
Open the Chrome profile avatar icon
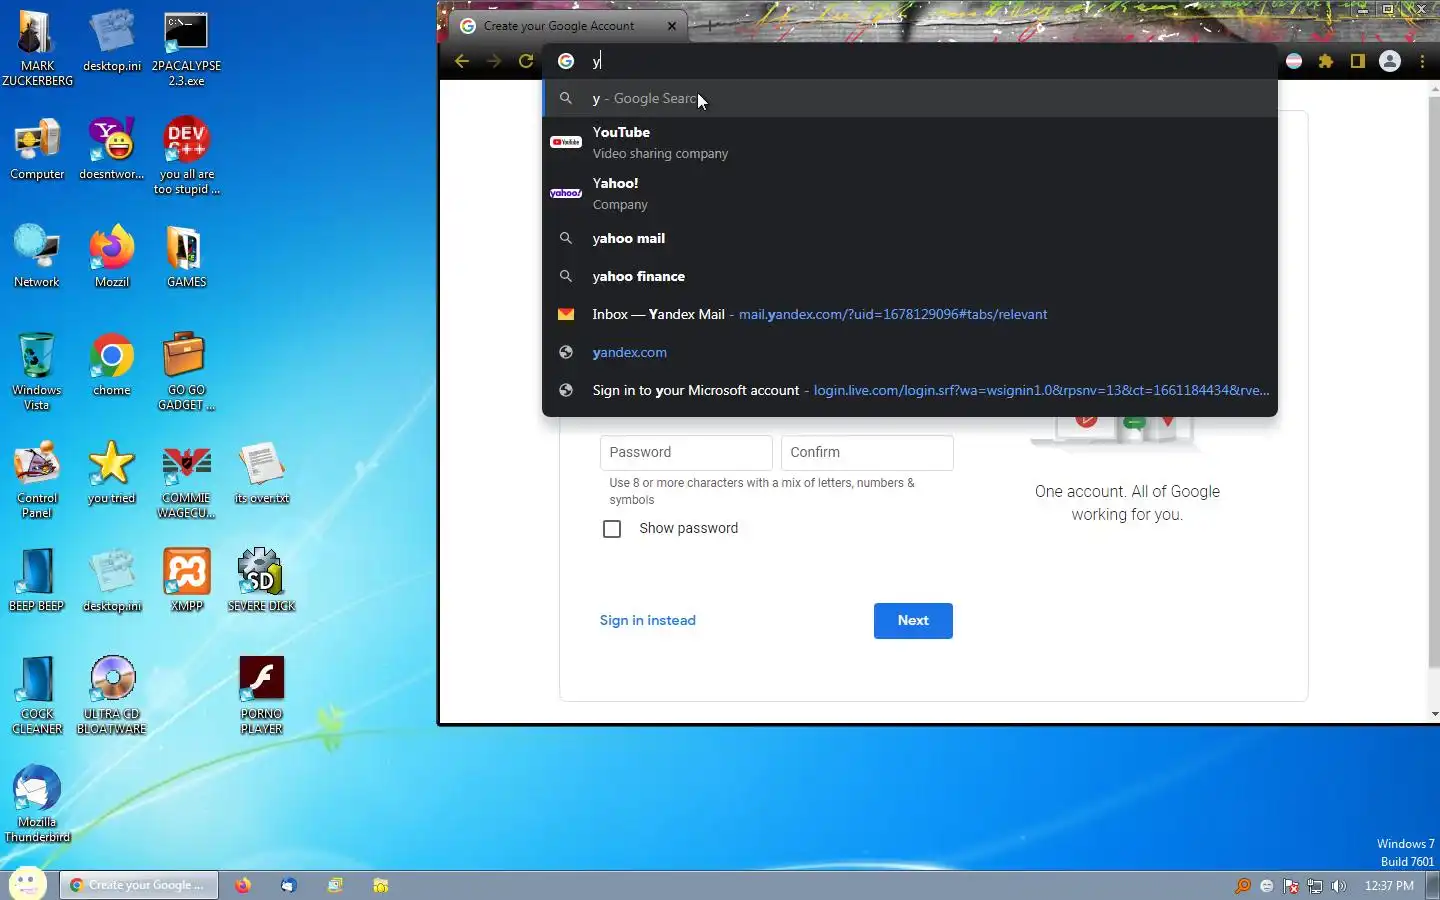[x=1390, y=61]
